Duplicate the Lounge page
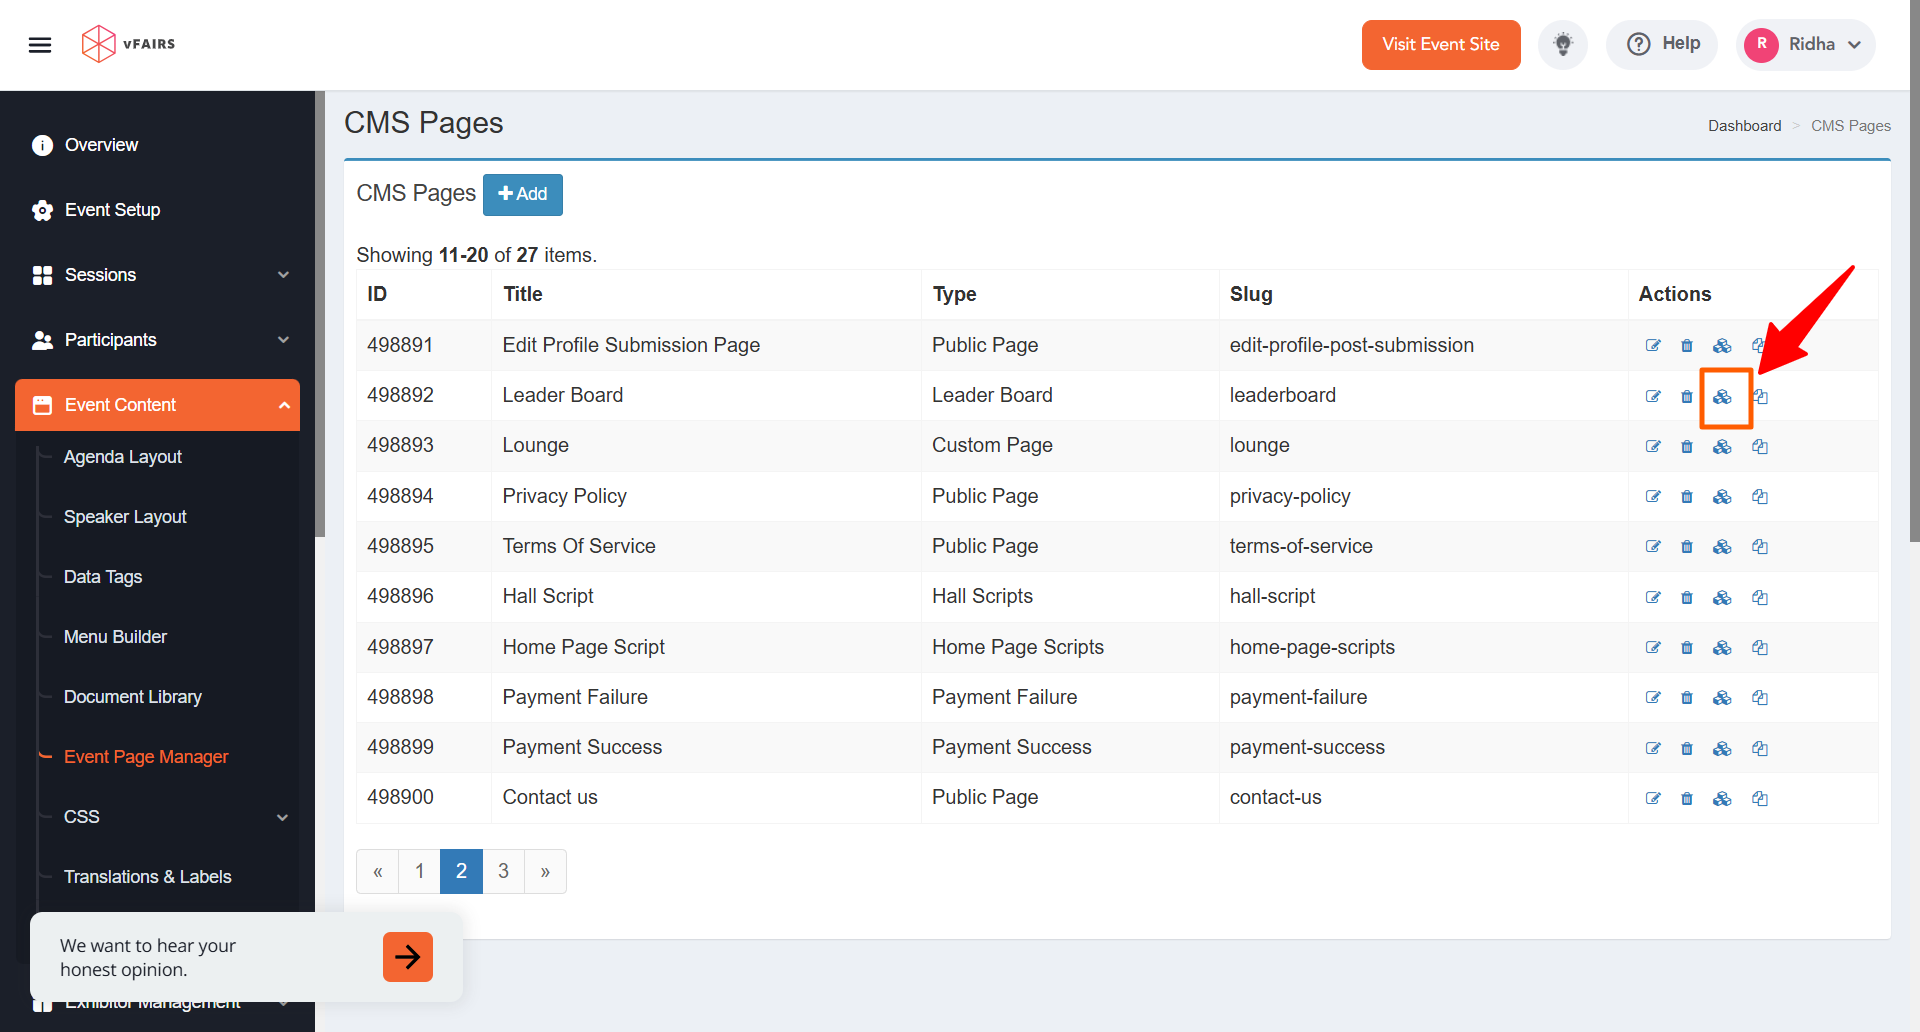 [x=1760, y=447]
